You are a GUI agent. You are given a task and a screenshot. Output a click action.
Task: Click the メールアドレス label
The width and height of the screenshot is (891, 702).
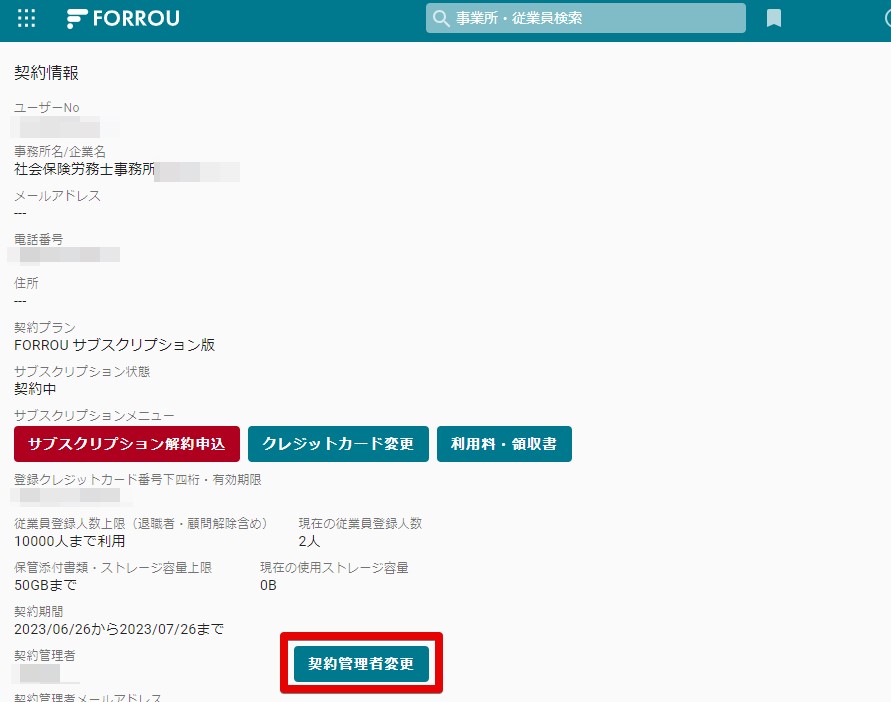[x=57, y=196]
